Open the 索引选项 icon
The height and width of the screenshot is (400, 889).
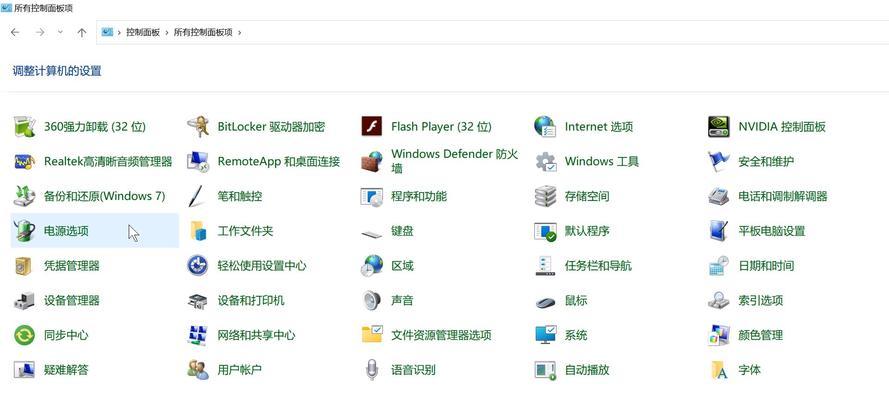(719, 300)
